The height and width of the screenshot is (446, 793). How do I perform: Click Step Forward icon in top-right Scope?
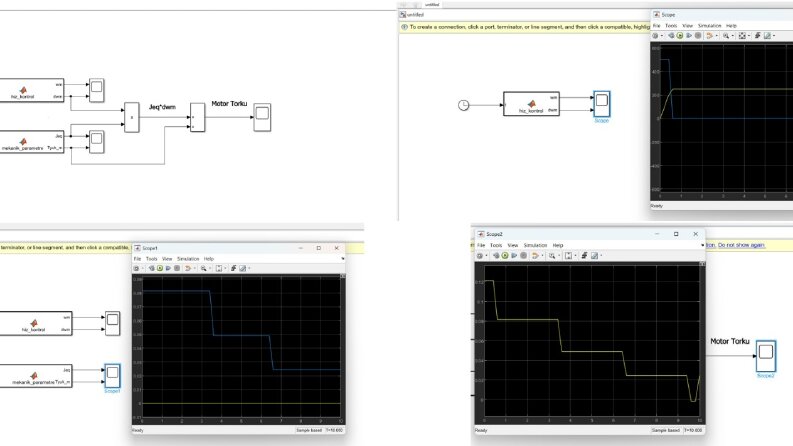pos(689,35)
